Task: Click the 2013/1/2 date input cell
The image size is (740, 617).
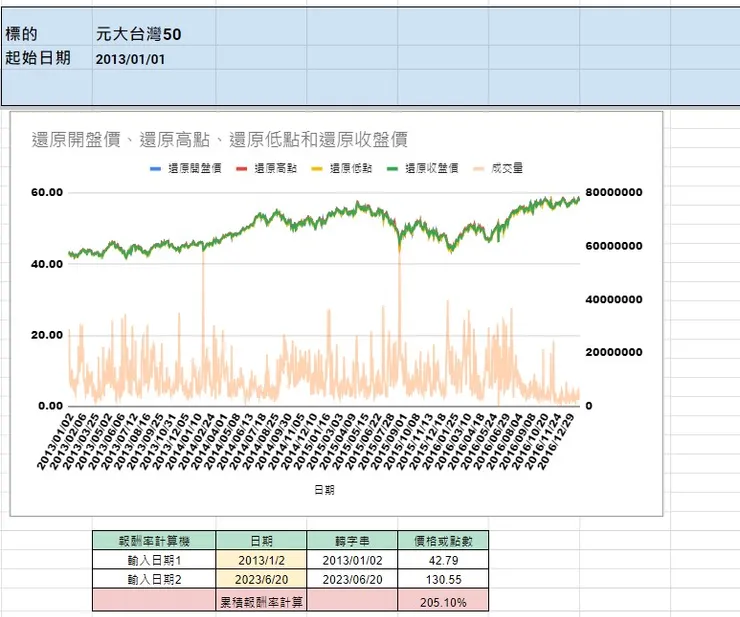Action: 261,560
